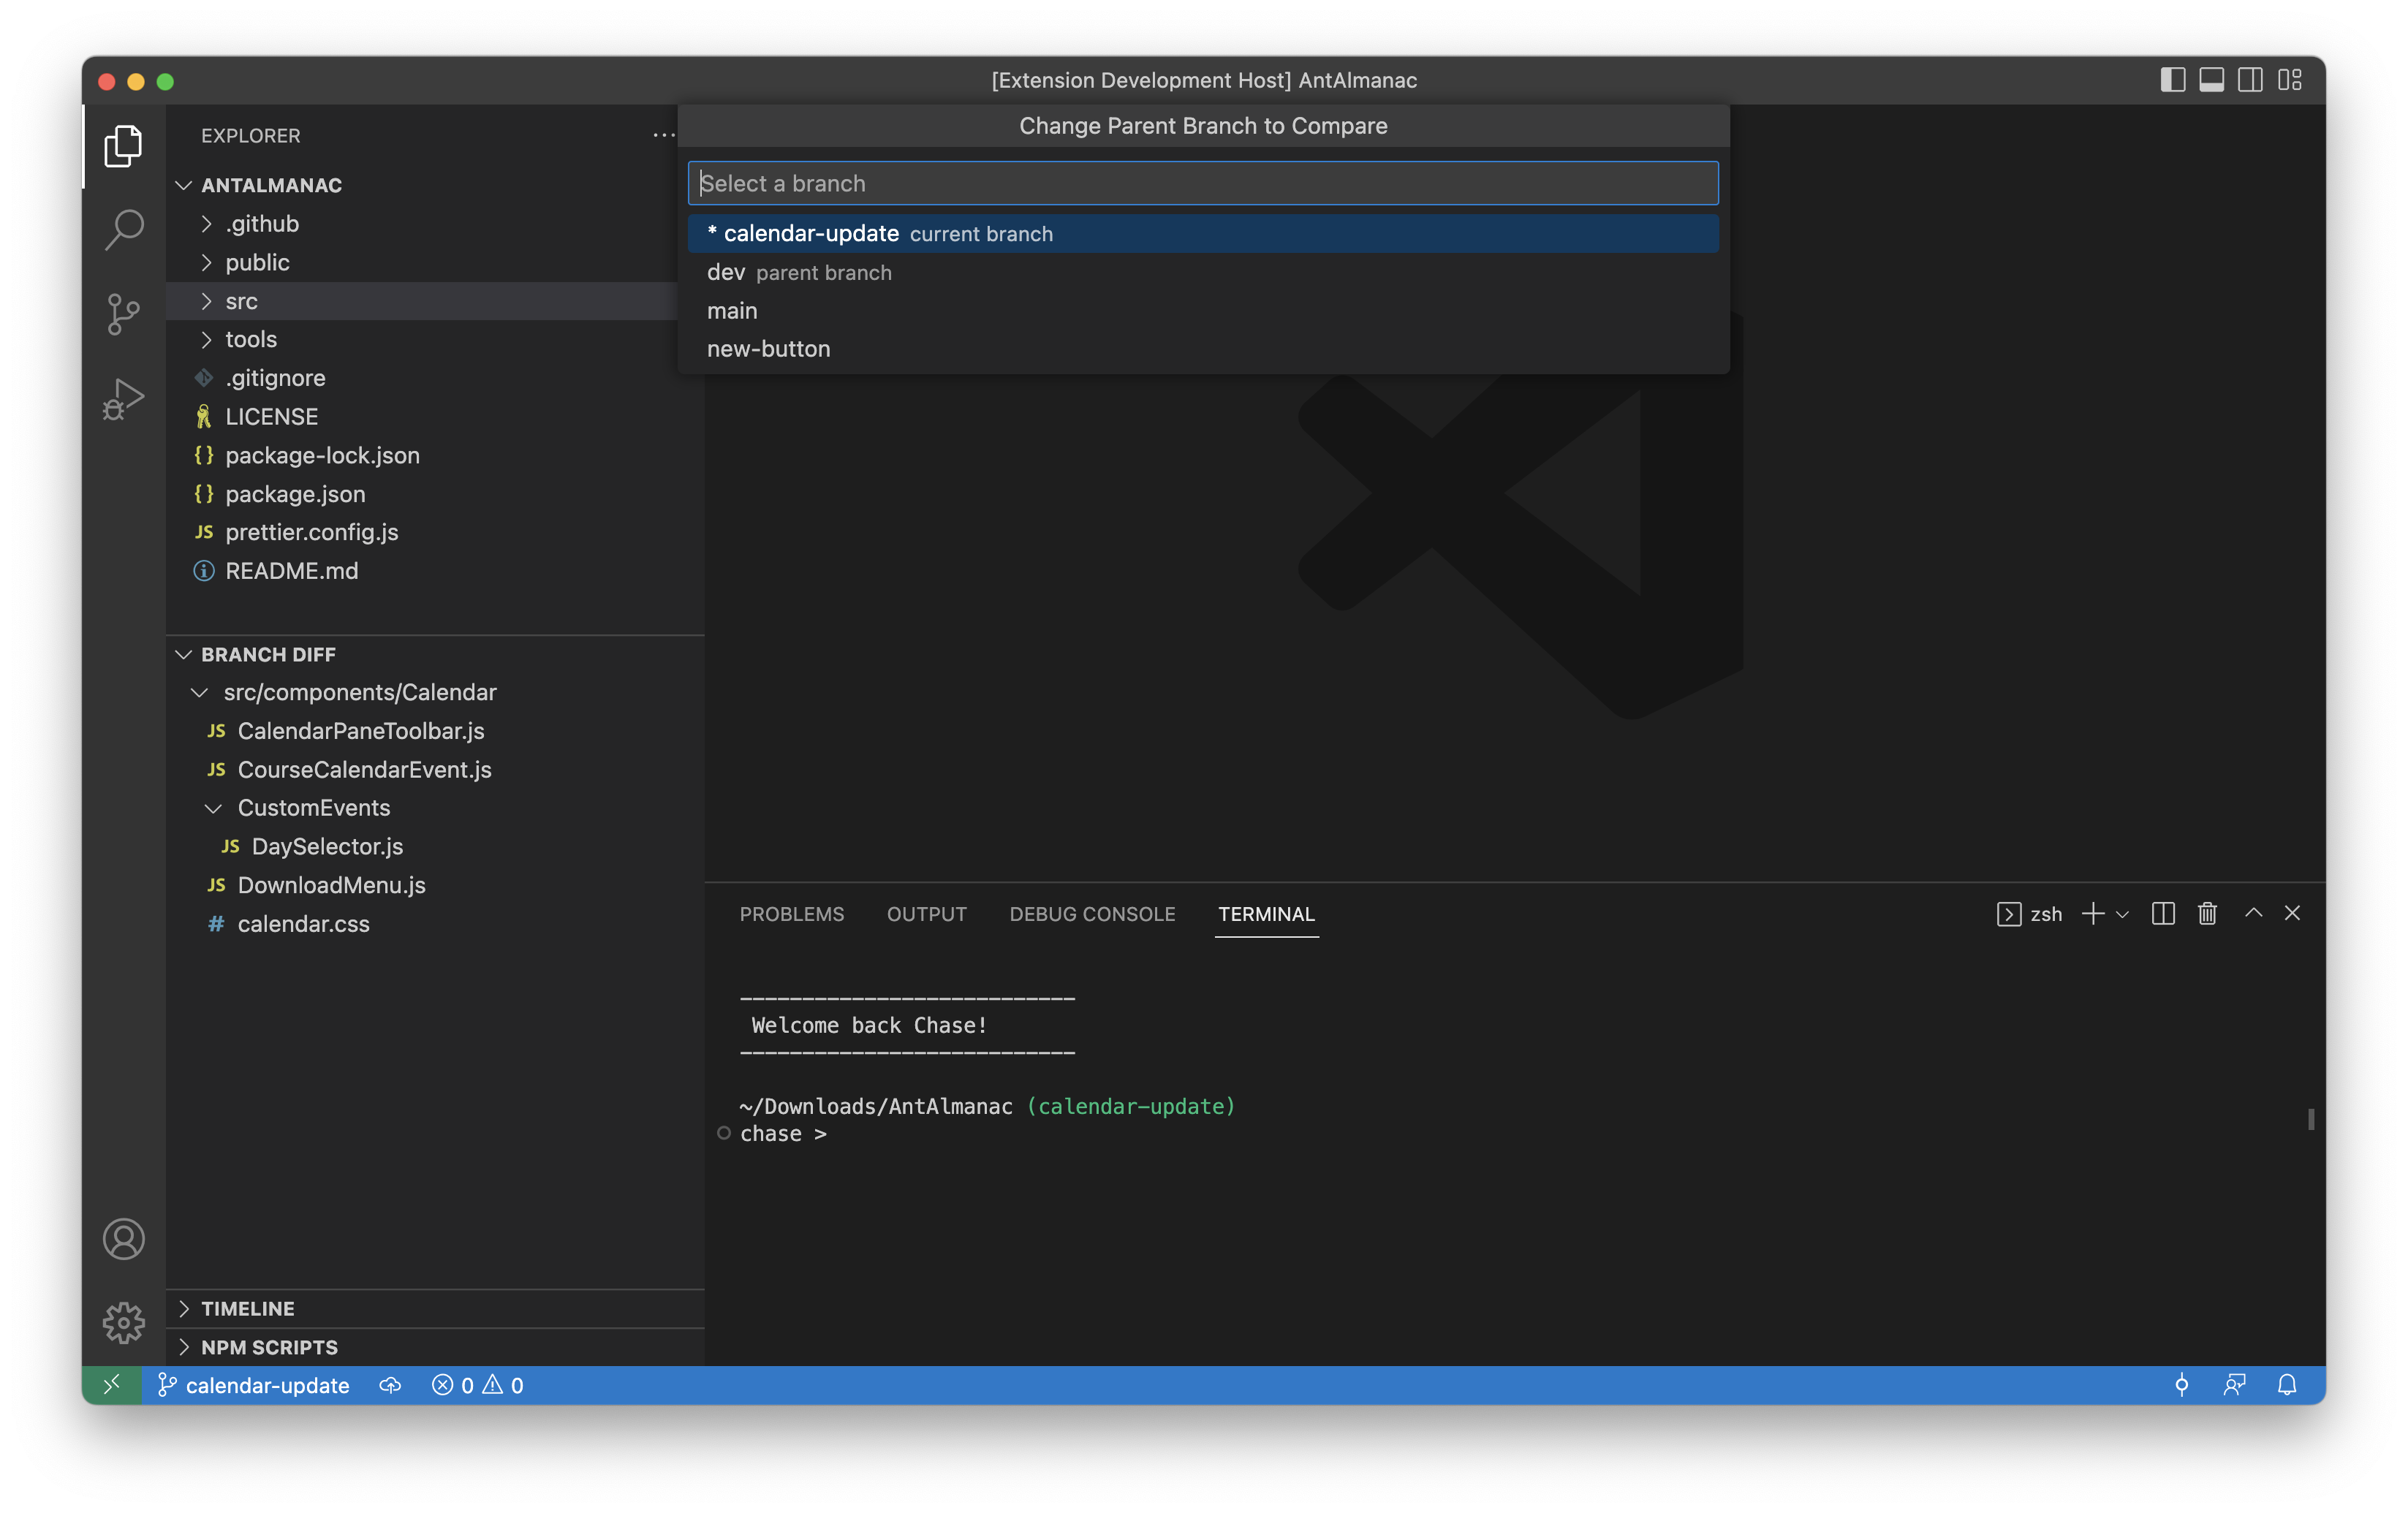The height and width of the screenshot is (1513, 2408).
Task: Open the notifications bell in status bar
Action: pos(2287,1385)
